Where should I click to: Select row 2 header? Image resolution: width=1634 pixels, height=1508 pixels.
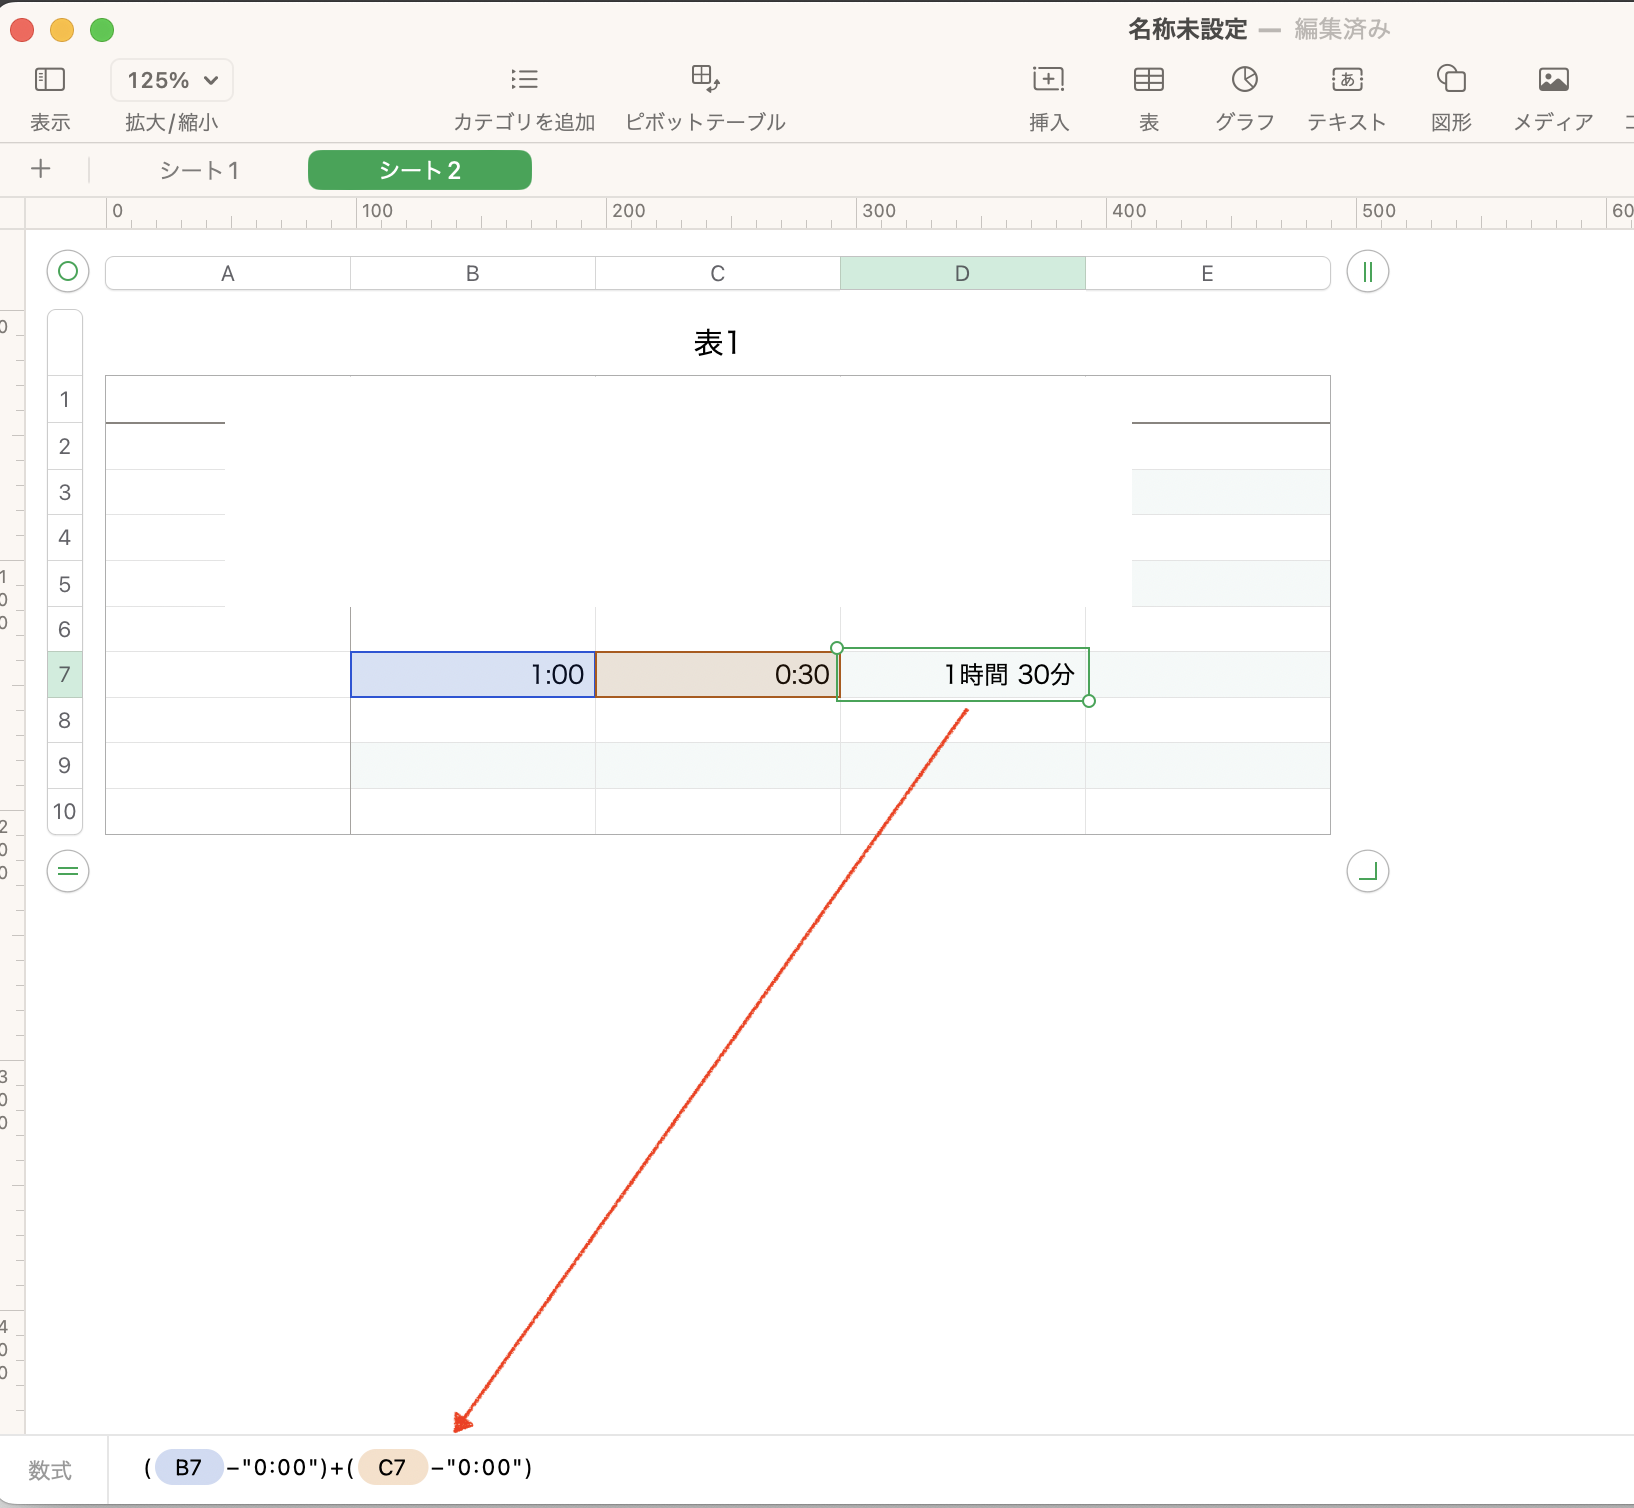click(65, 446)
